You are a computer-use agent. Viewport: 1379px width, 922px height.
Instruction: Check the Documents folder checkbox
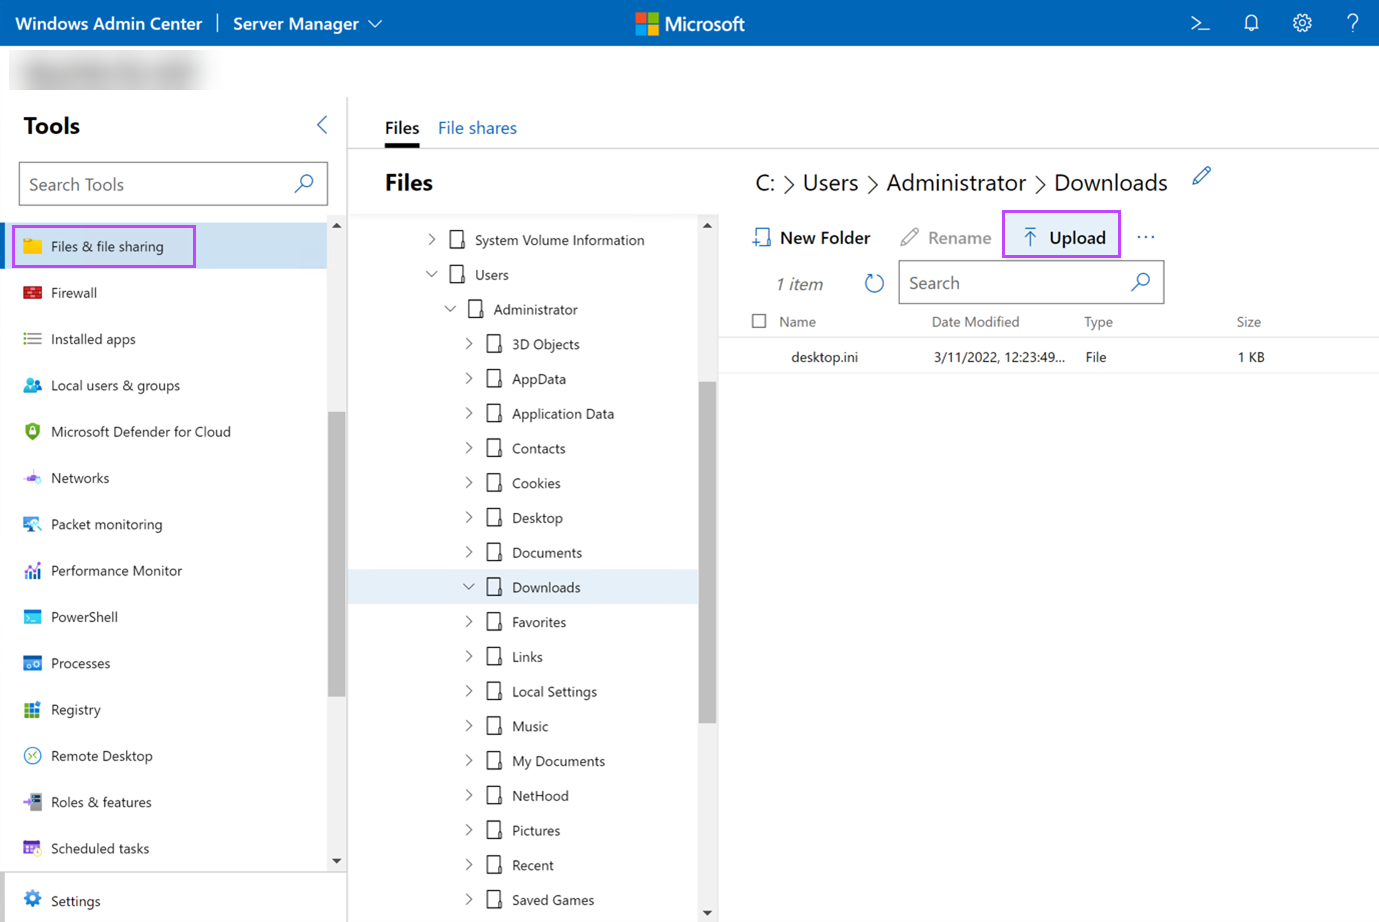pyautogui.click(x=494, y=552)
